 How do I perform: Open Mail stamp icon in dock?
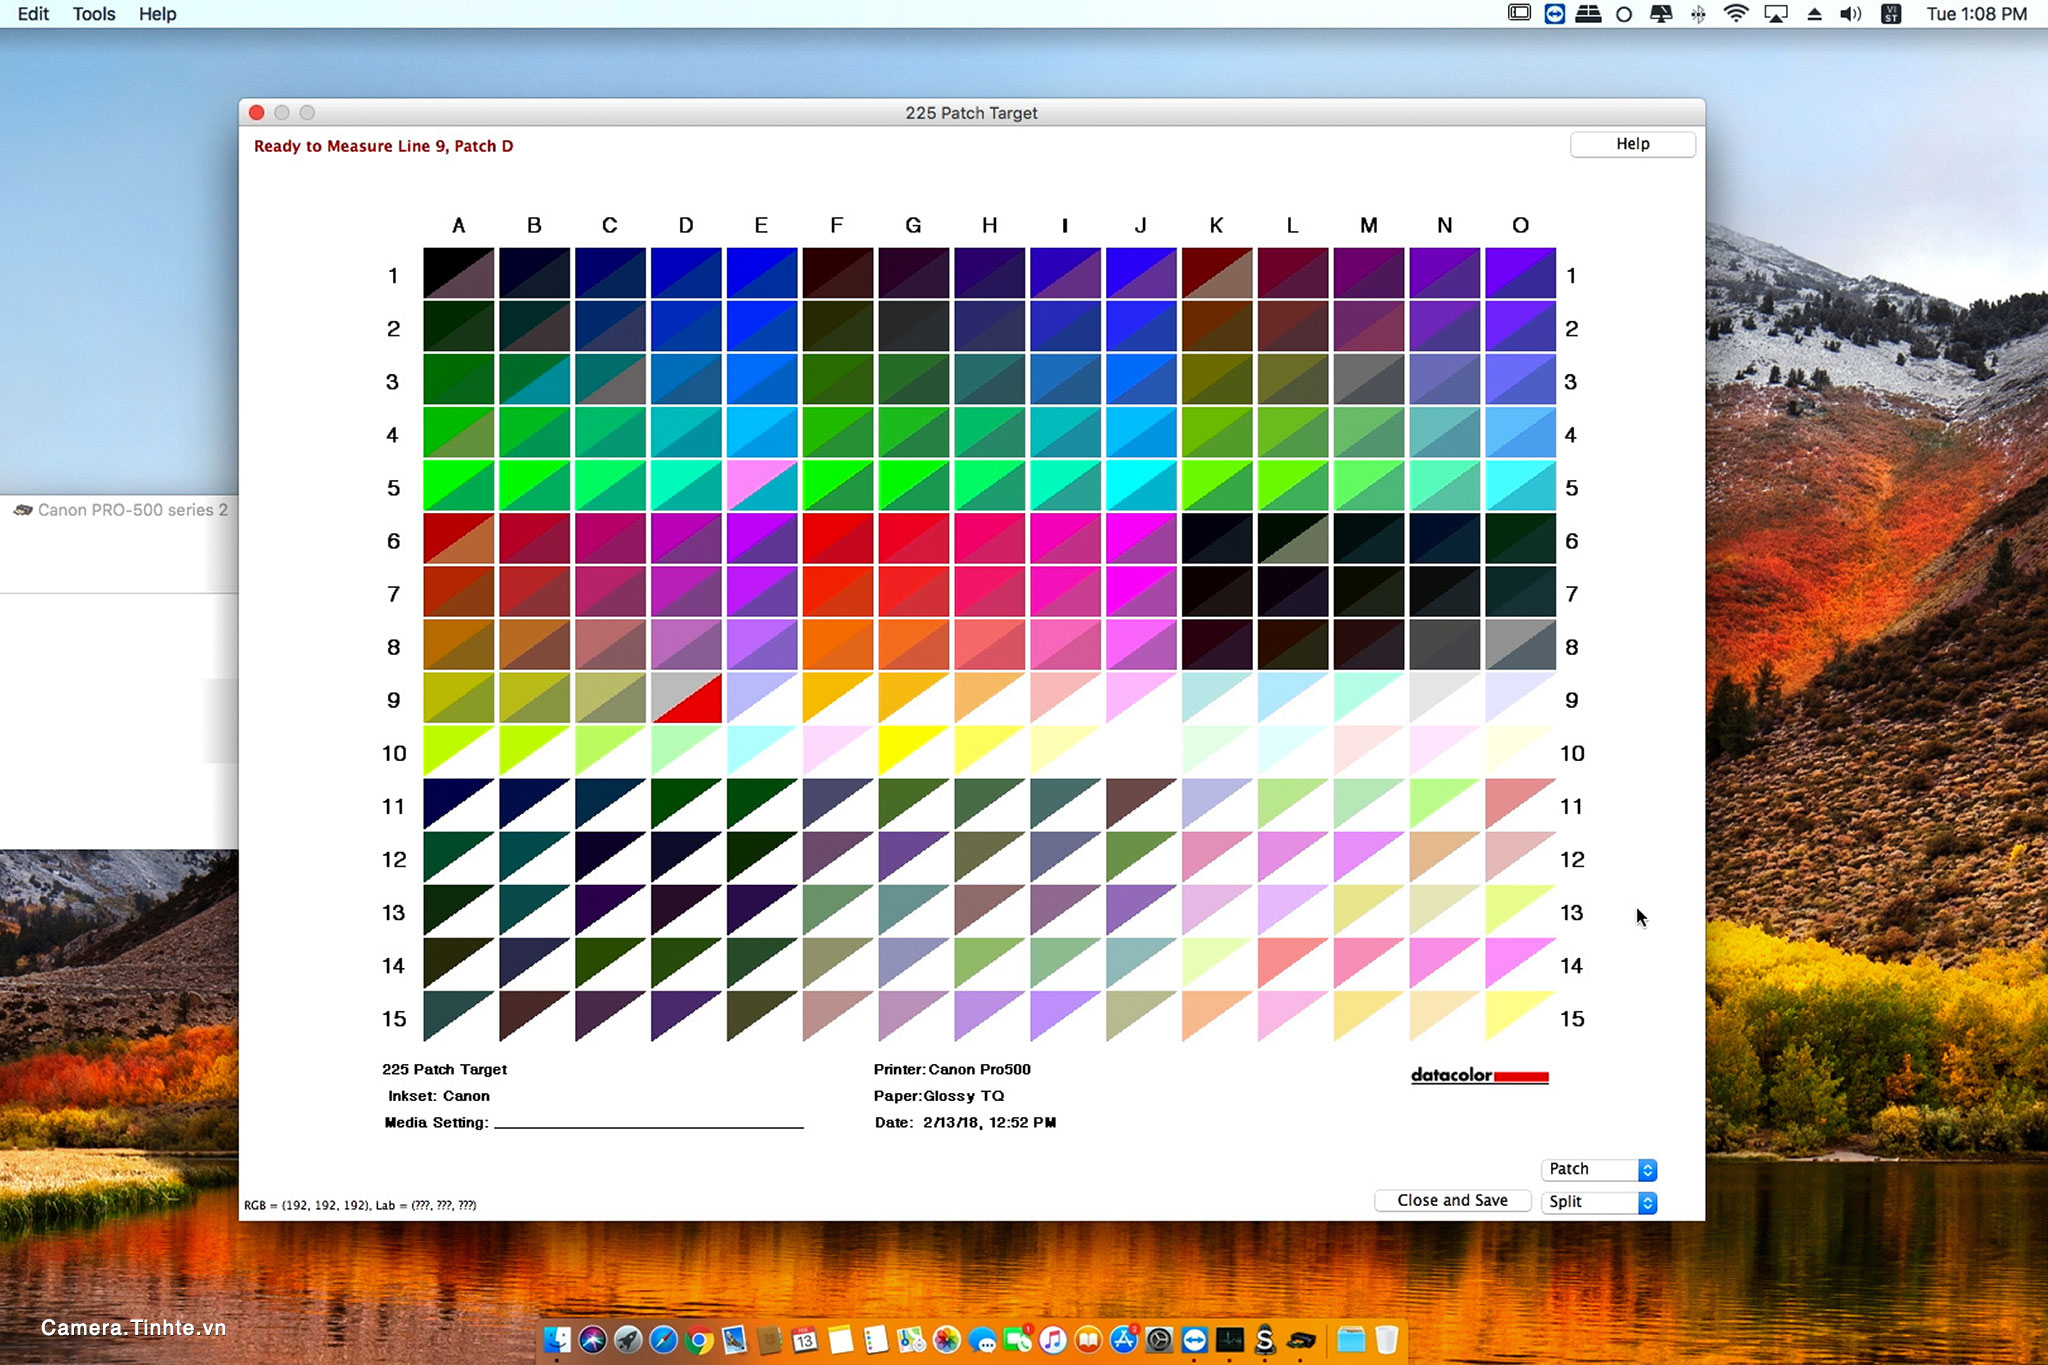734,1339
